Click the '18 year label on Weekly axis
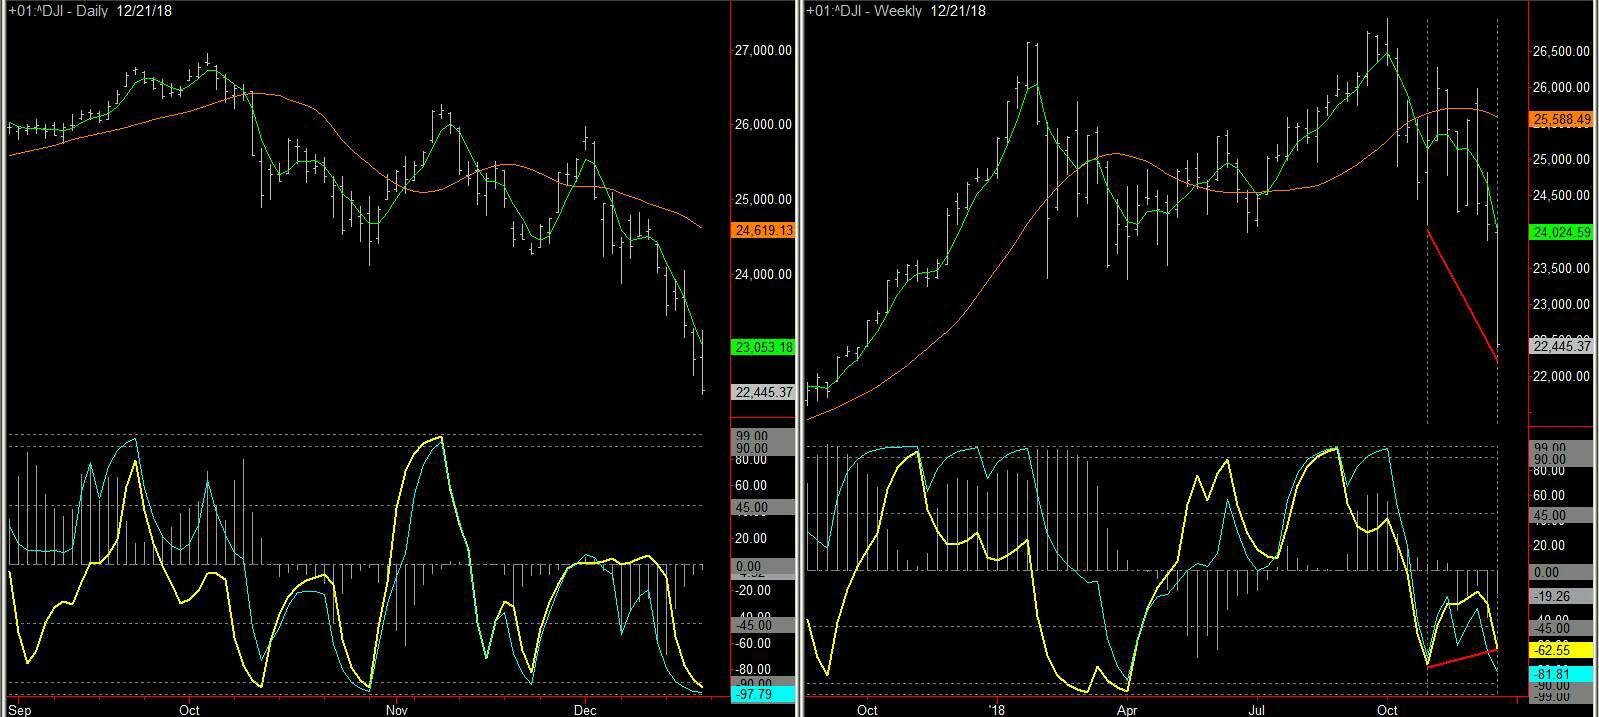 click(x=996, y=710)
